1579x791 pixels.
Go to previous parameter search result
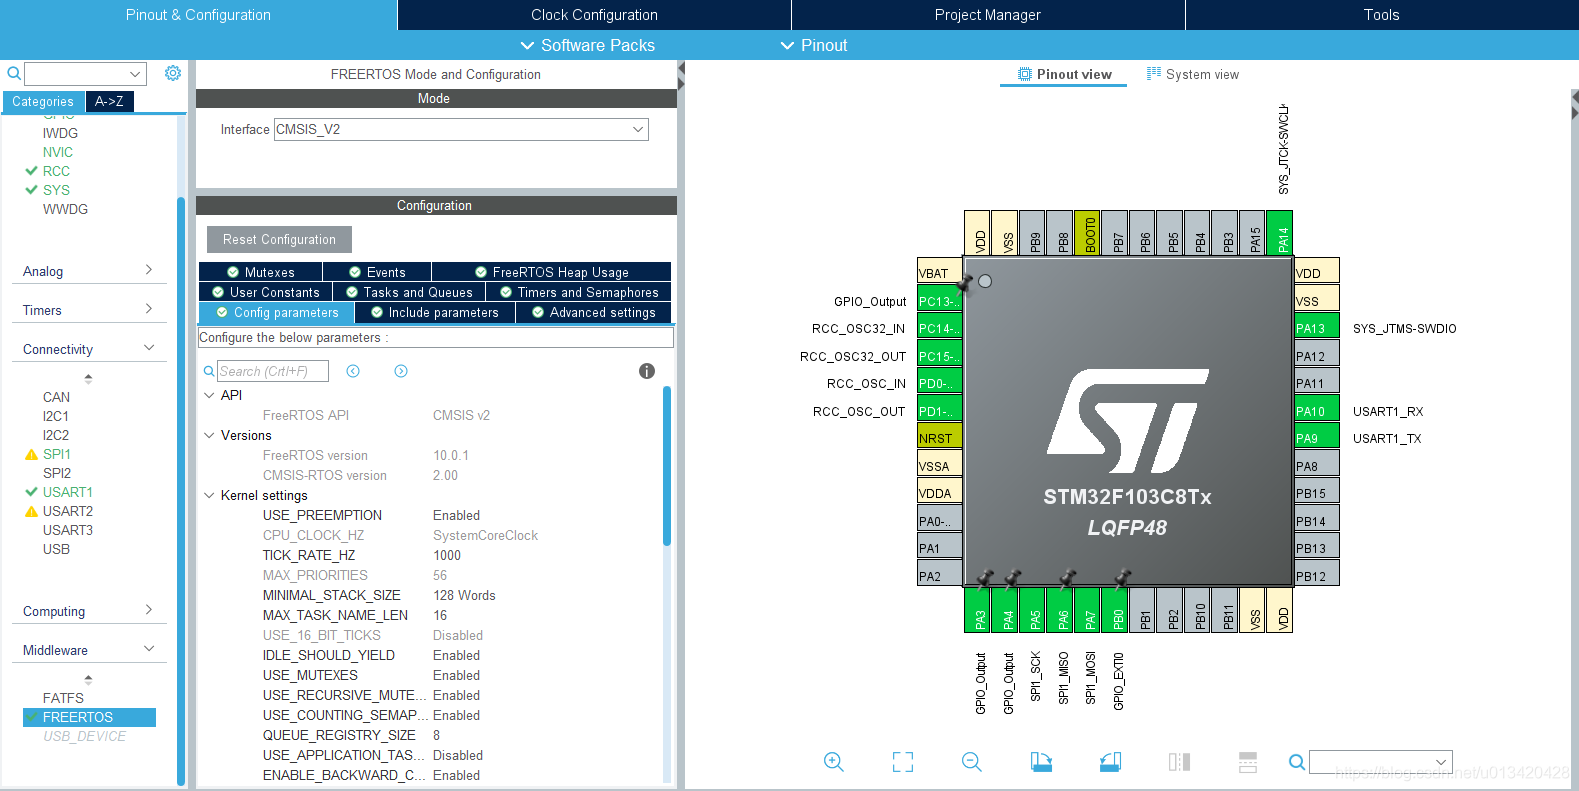[353, 371]
